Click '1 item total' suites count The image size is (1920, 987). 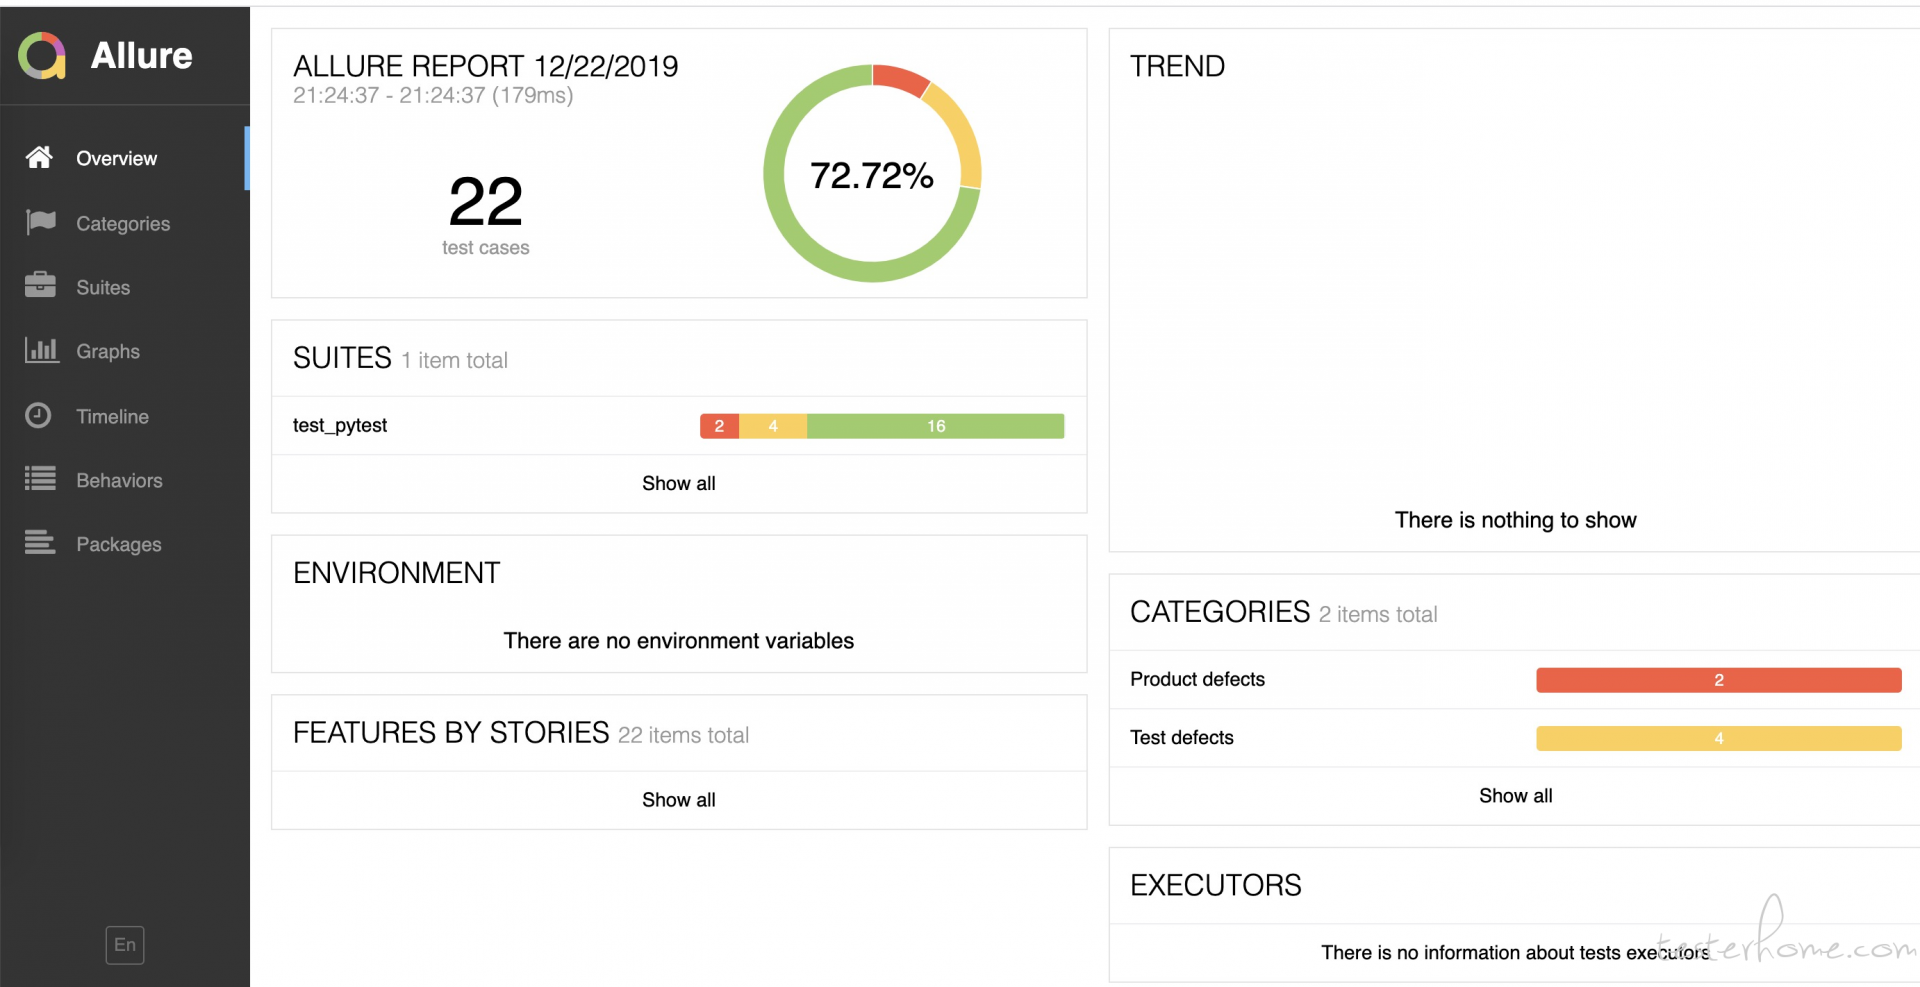coord(455,360)
